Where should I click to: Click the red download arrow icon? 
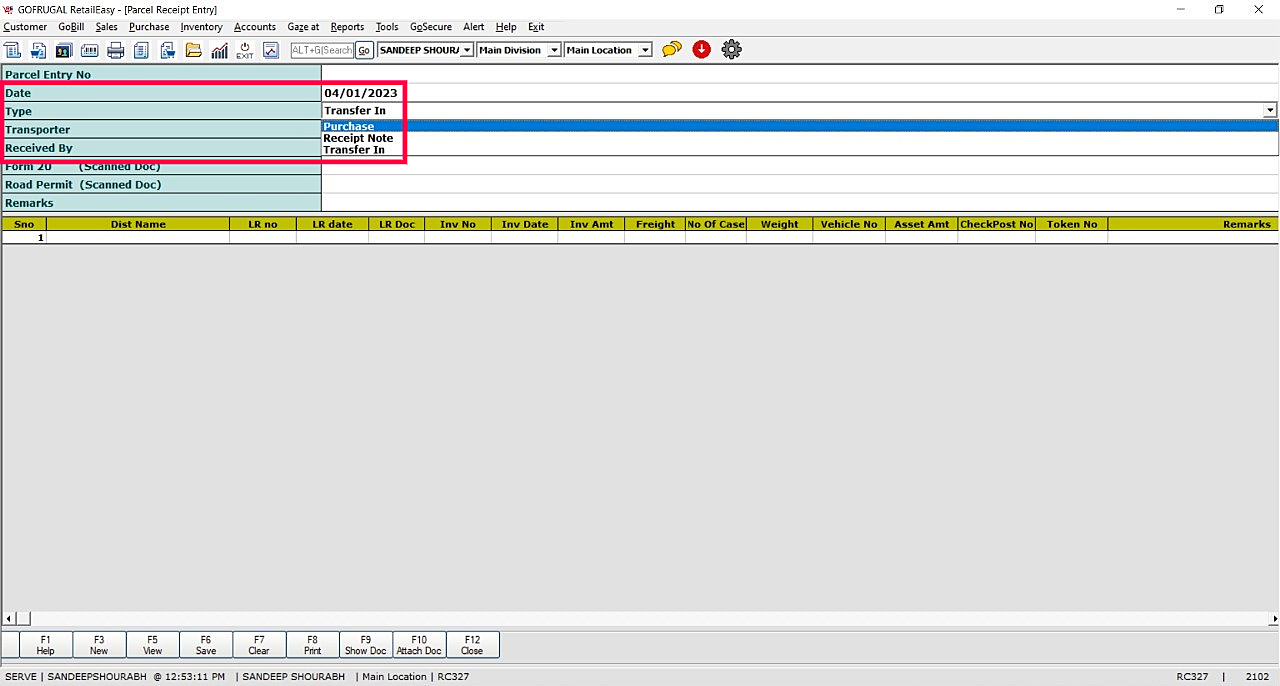[x=702, y=49]
